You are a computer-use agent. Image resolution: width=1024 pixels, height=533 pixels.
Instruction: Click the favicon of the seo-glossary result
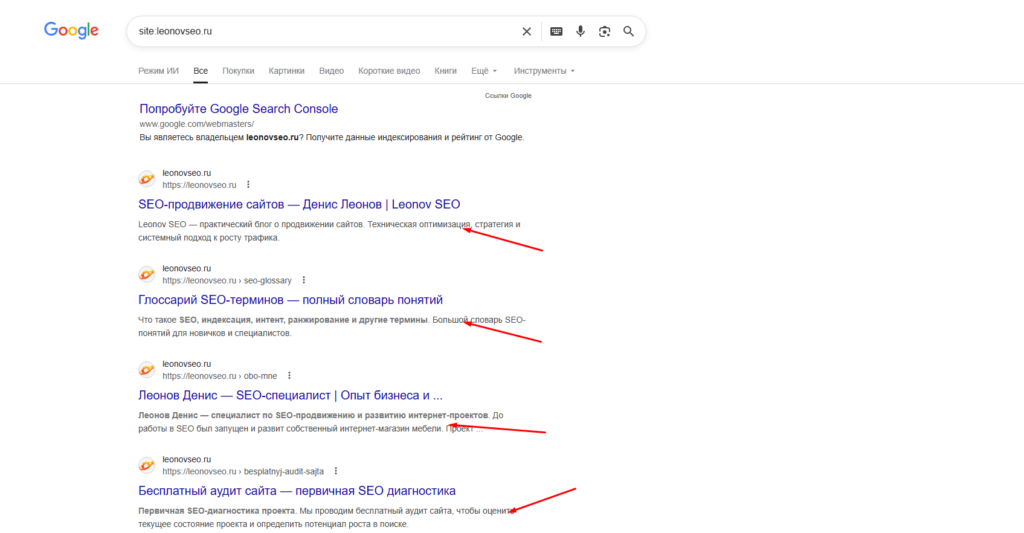click(147, 274)
